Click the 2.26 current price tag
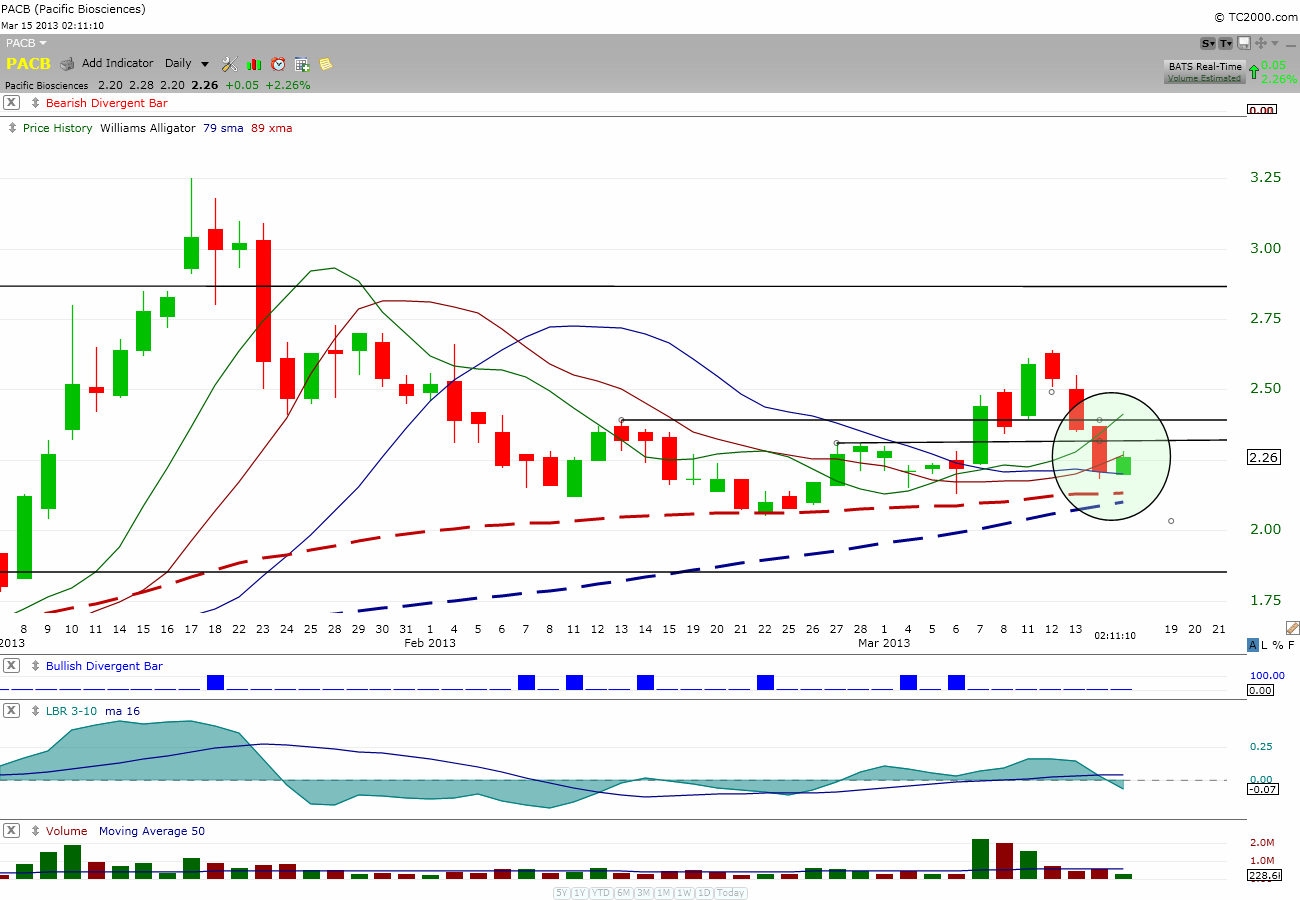 coord(1265,458)
